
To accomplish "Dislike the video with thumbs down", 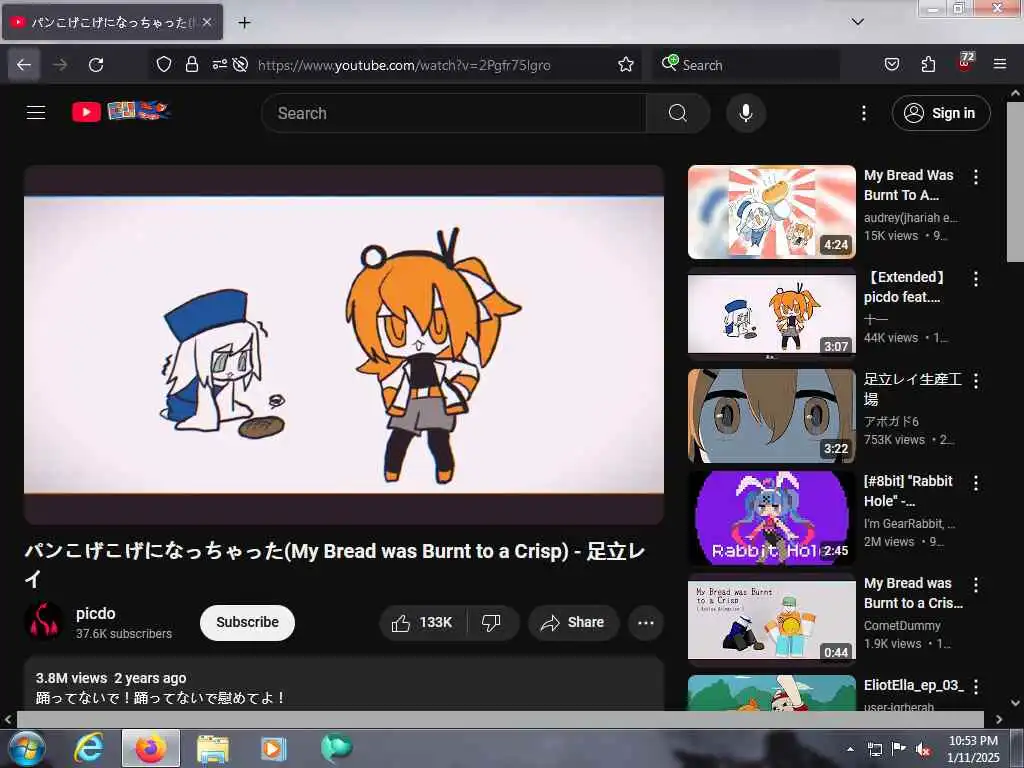I will (x=492, y=622).
